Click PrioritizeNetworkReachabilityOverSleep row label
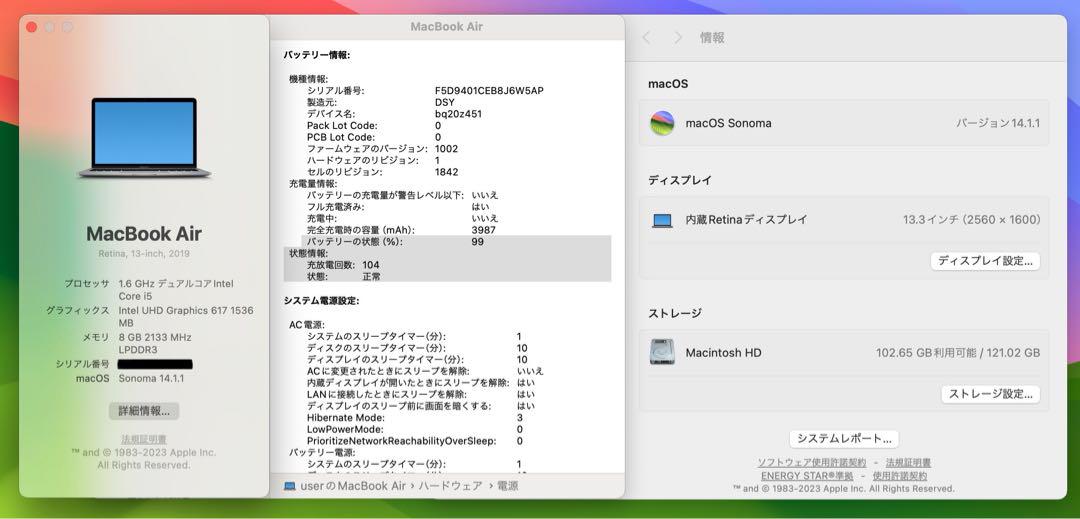Image resolution: width=1080 pixels, height=519 pixels. tap(402, 441)
